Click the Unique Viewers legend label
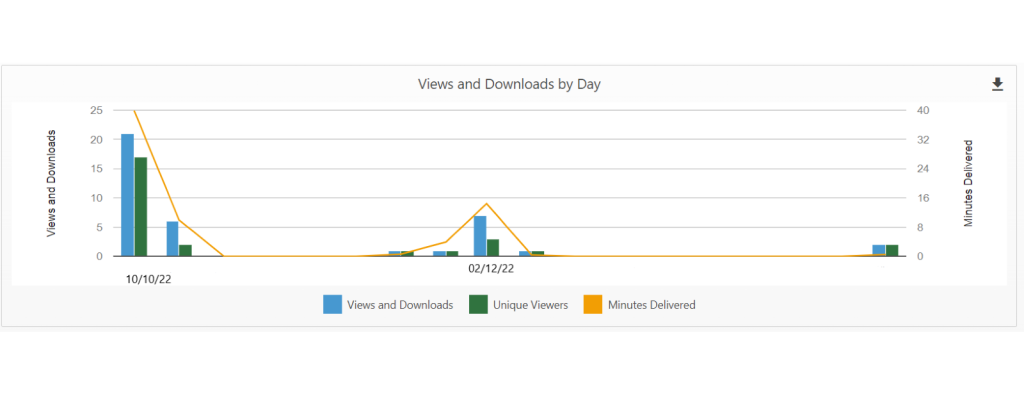The width and height of the screenshot is (1024, 394). point(530,305)
